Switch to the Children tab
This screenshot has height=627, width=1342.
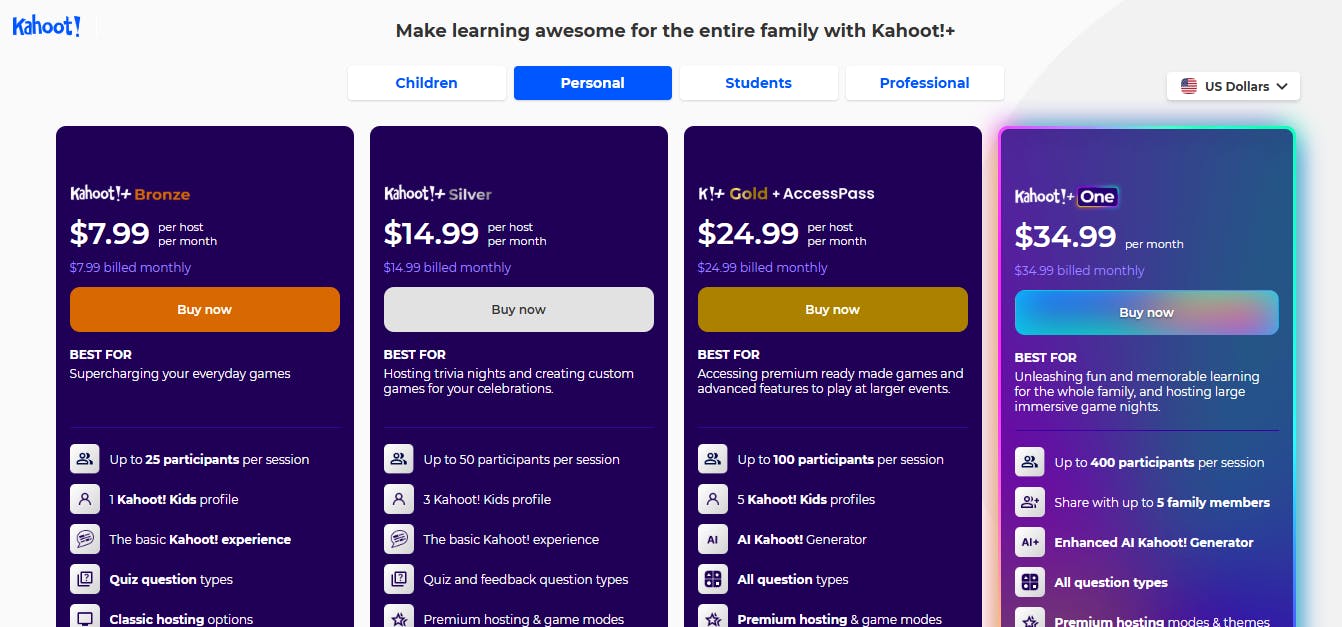(x=426, y=83)
